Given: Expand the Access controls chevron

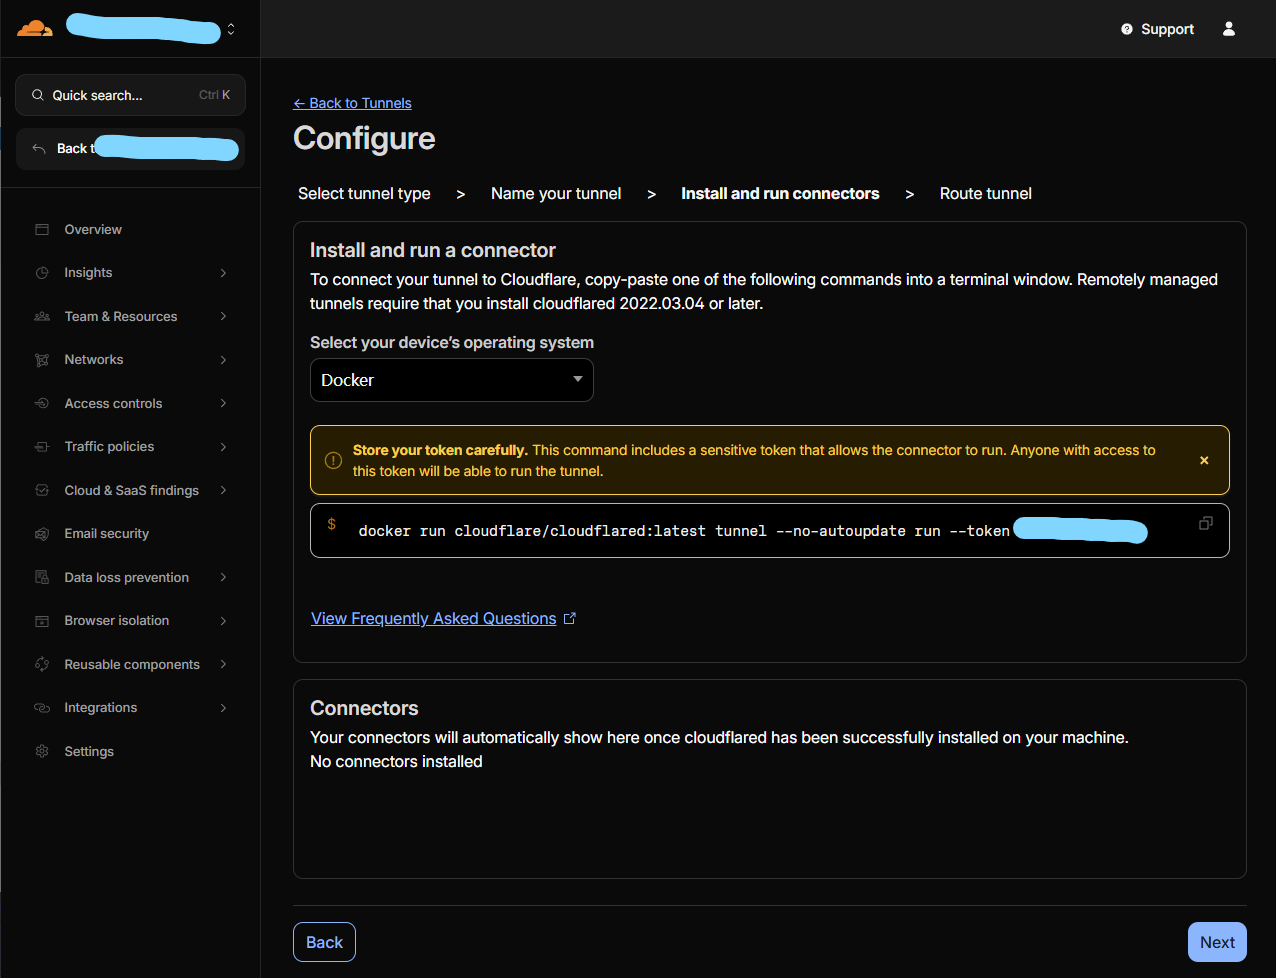Looking at the screenshot, I should pos(223,404).
